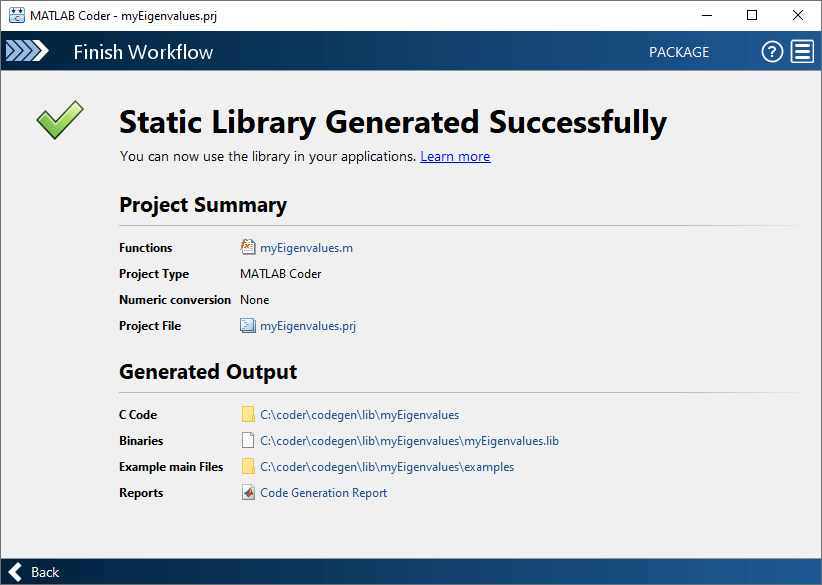Click the Binaries file icon
The height and width of the screenshot is (585, 822).
pyautogui.click(x=248, y=440)
